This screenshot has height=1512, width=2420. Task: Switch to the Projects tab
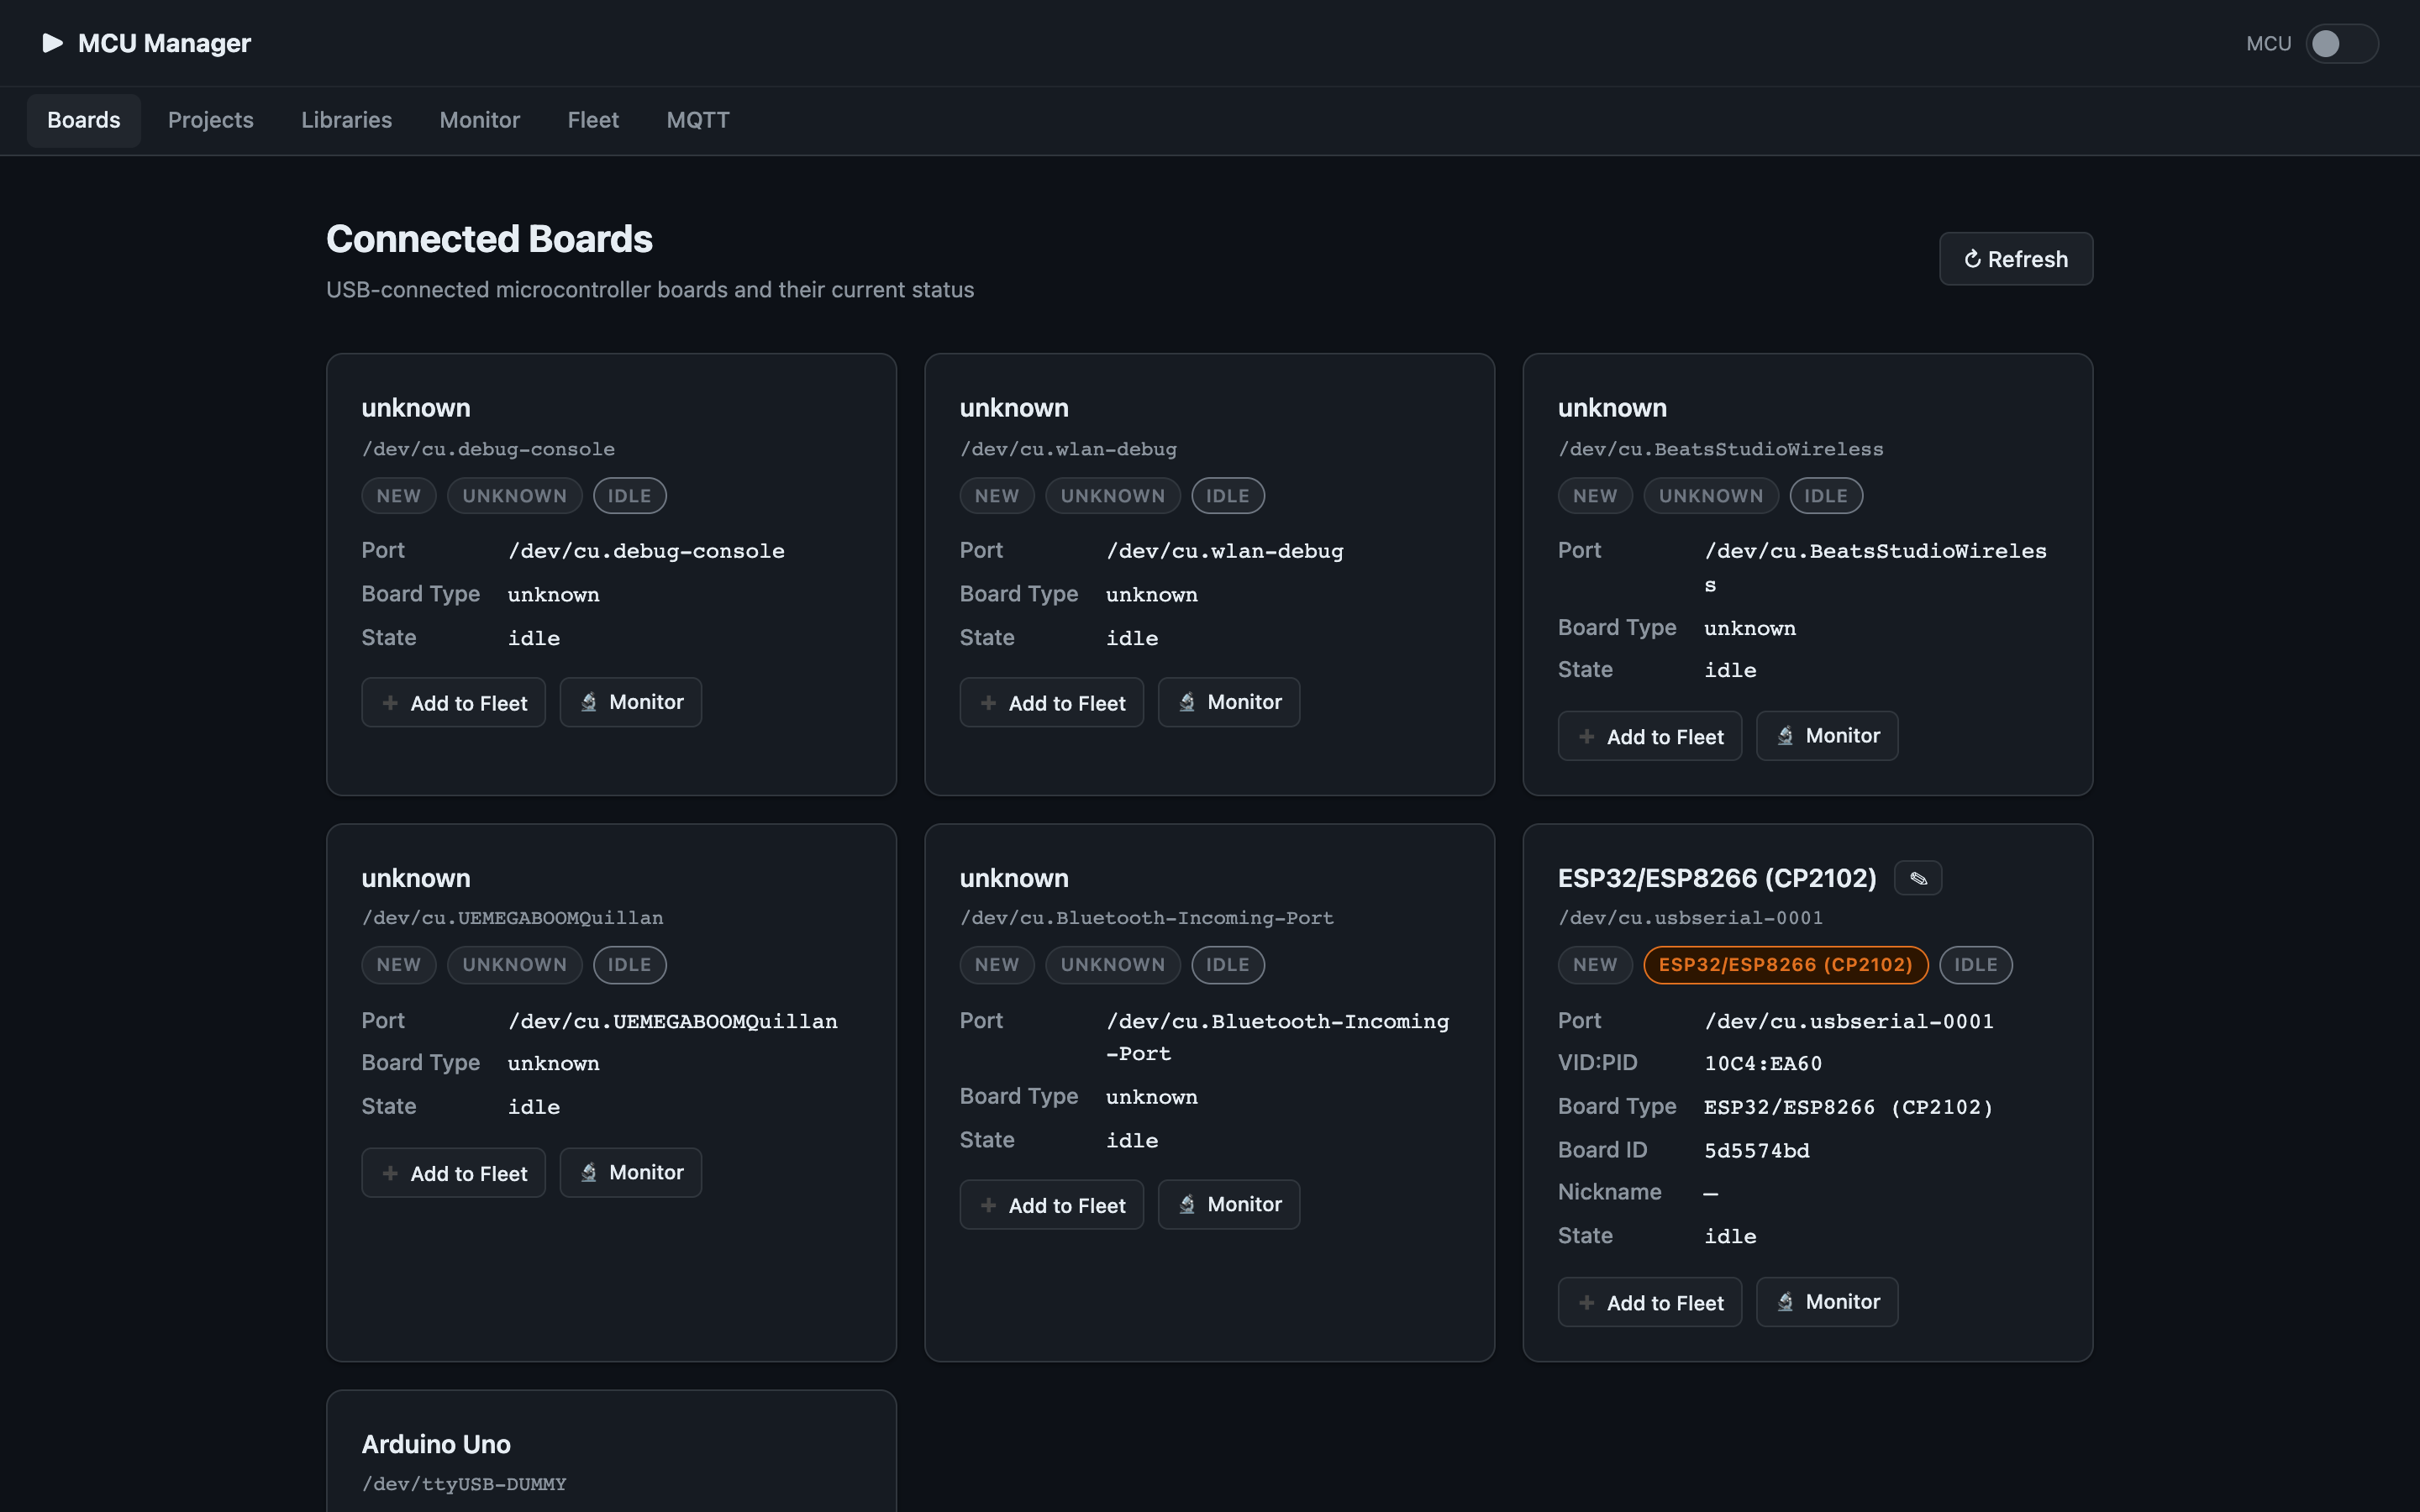(x=211, y=121)
